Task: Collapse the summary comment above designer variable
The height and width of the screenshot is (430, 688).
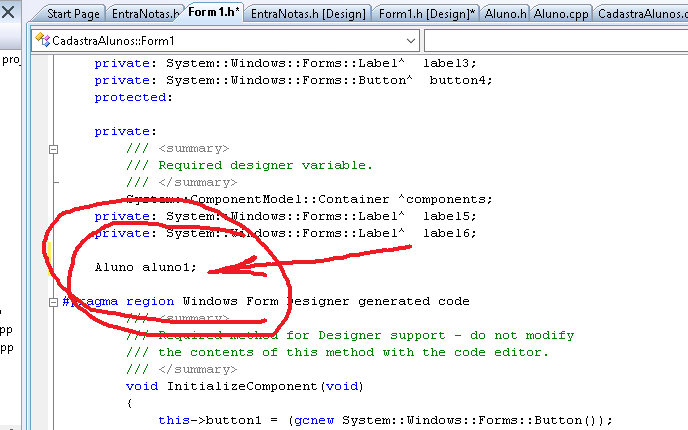Action: pyautogui.click(x=54, y=149)
